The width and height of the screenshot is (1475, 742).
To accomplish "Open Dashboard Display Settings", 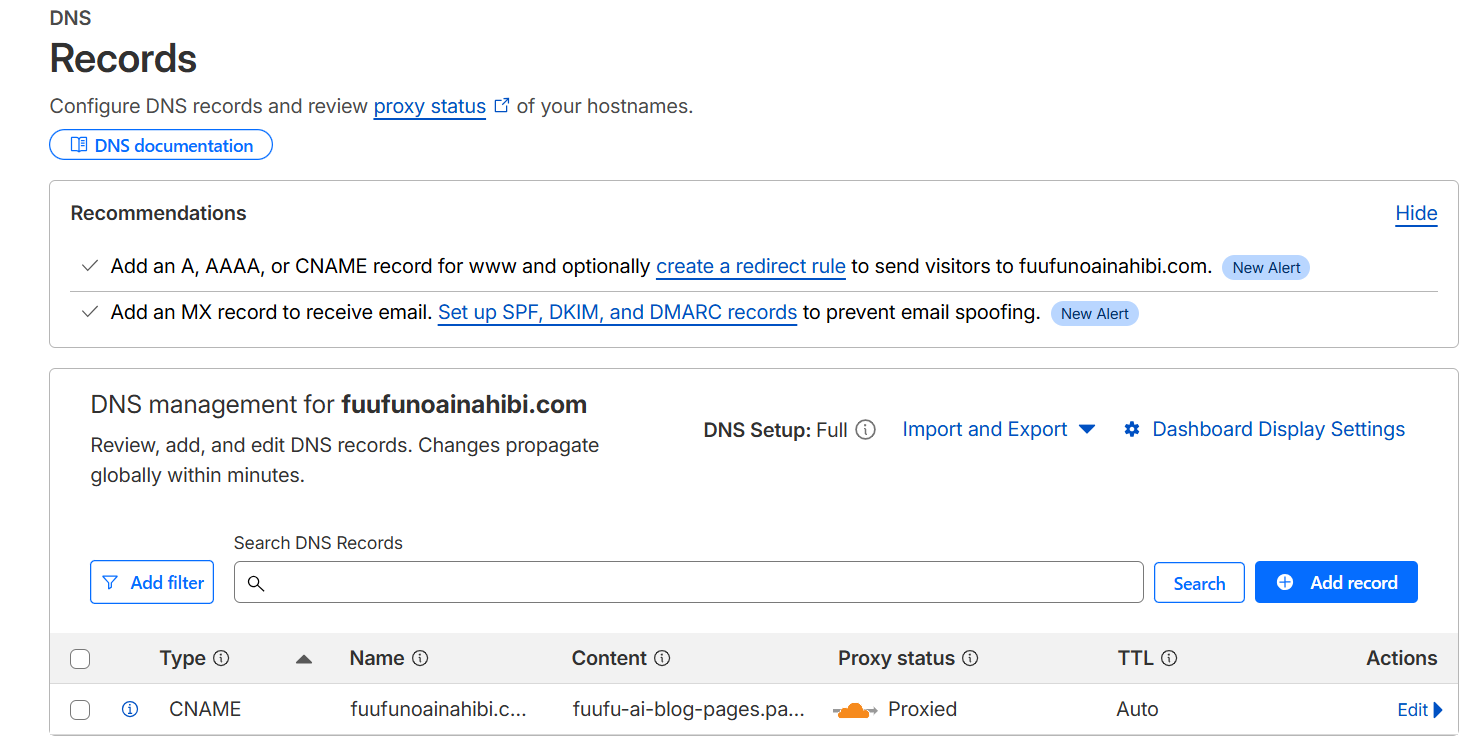I will [1278, 429].
